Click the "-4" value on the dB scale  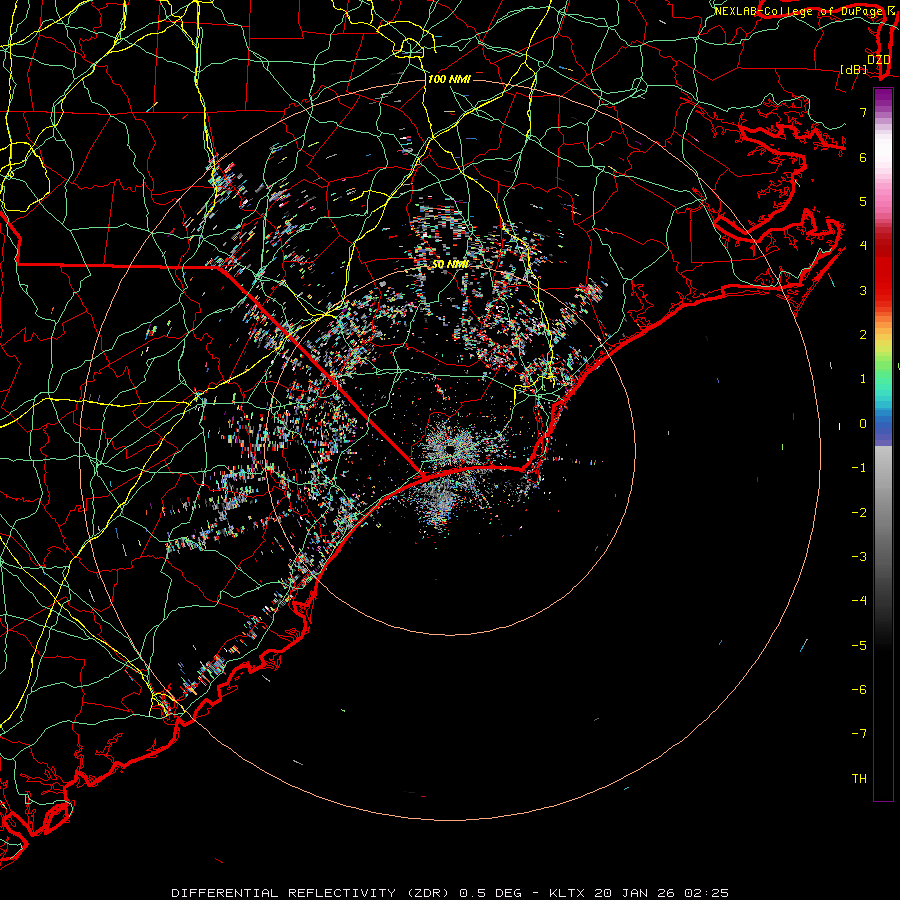click(859, 601)
